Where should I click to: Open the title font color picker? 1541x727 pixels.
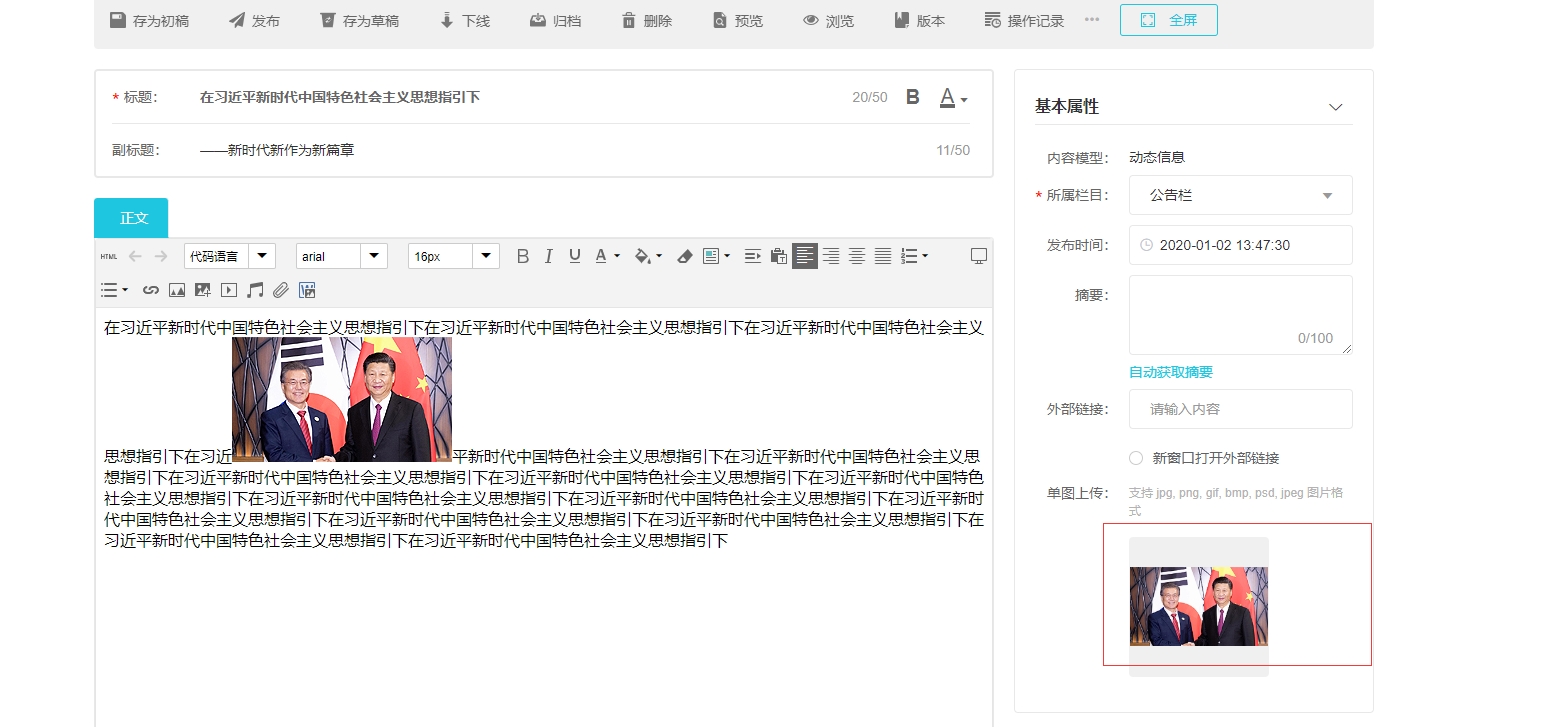953,98
